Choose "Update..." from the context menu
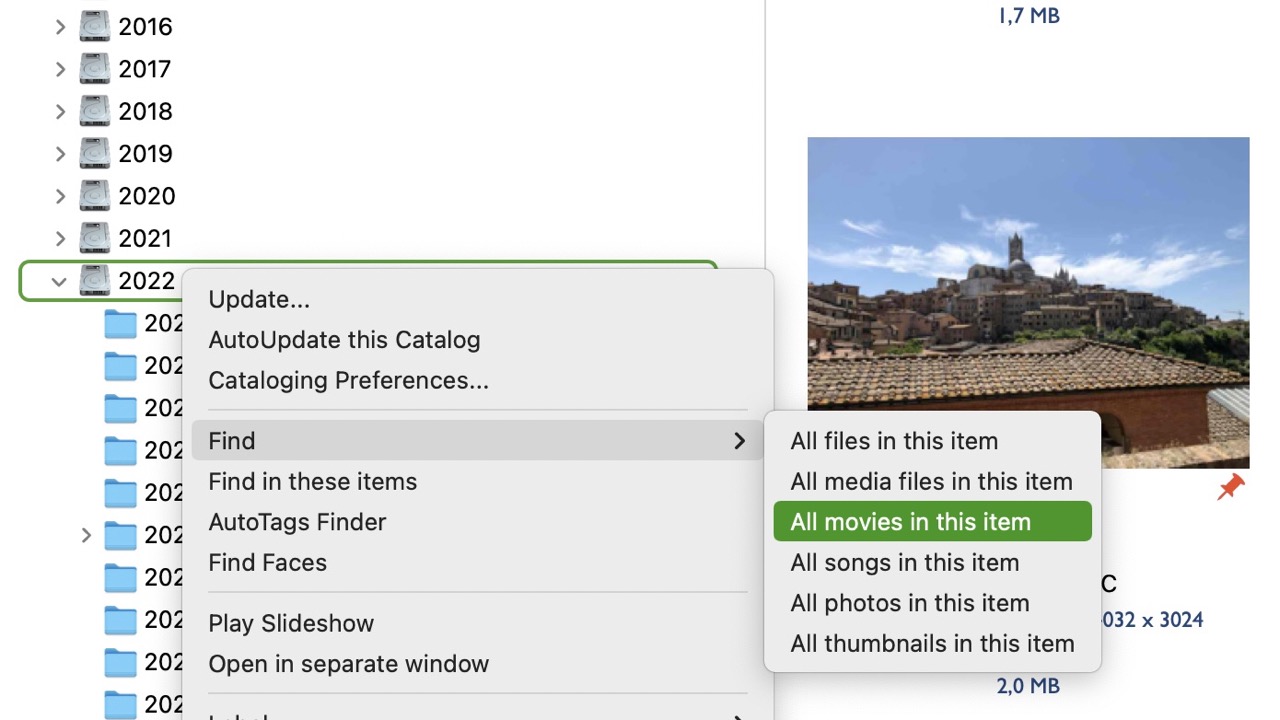 (x=259, y=299)
